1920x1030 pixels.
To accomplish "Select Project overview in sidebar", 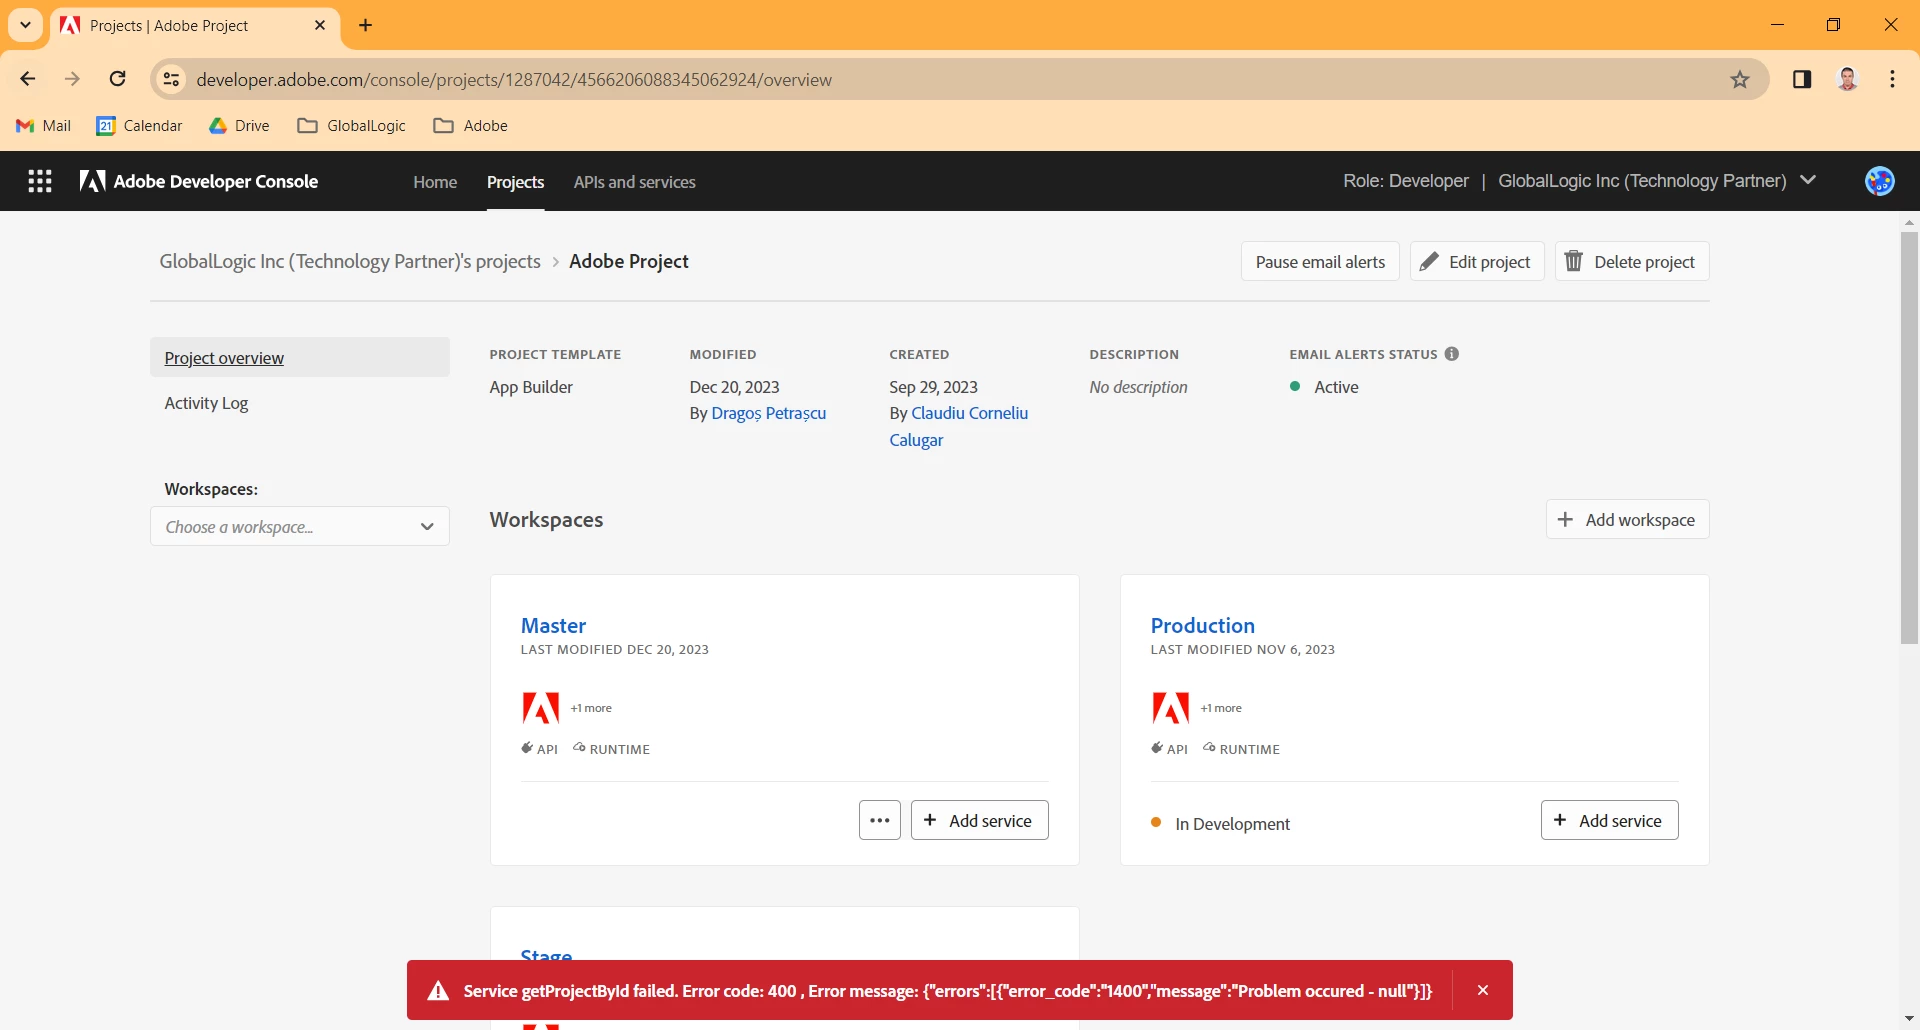I will tap(300, 357).
